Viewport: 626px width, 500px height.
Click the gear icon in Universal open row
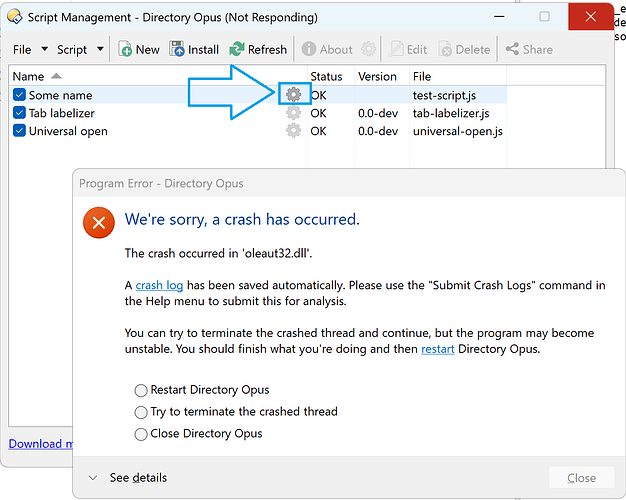(293, 131)
